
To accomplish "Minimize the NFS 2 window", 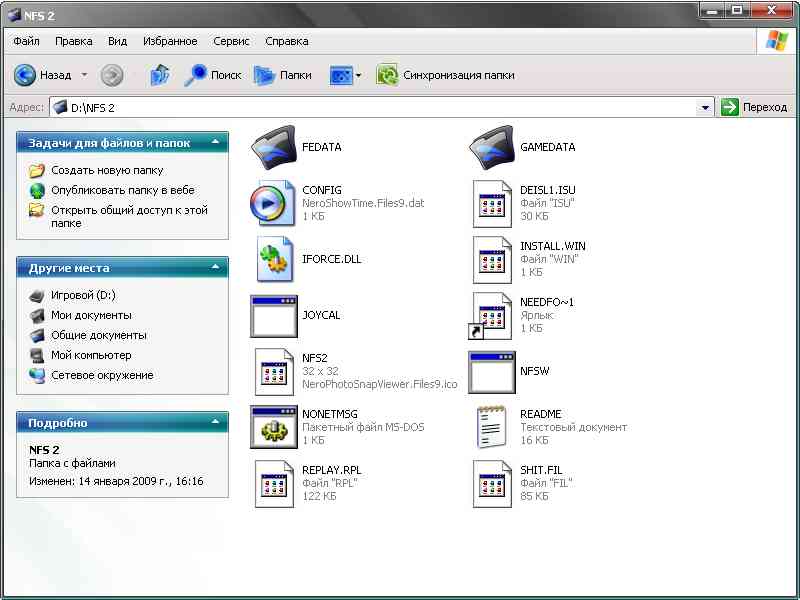I will point(712,10).
